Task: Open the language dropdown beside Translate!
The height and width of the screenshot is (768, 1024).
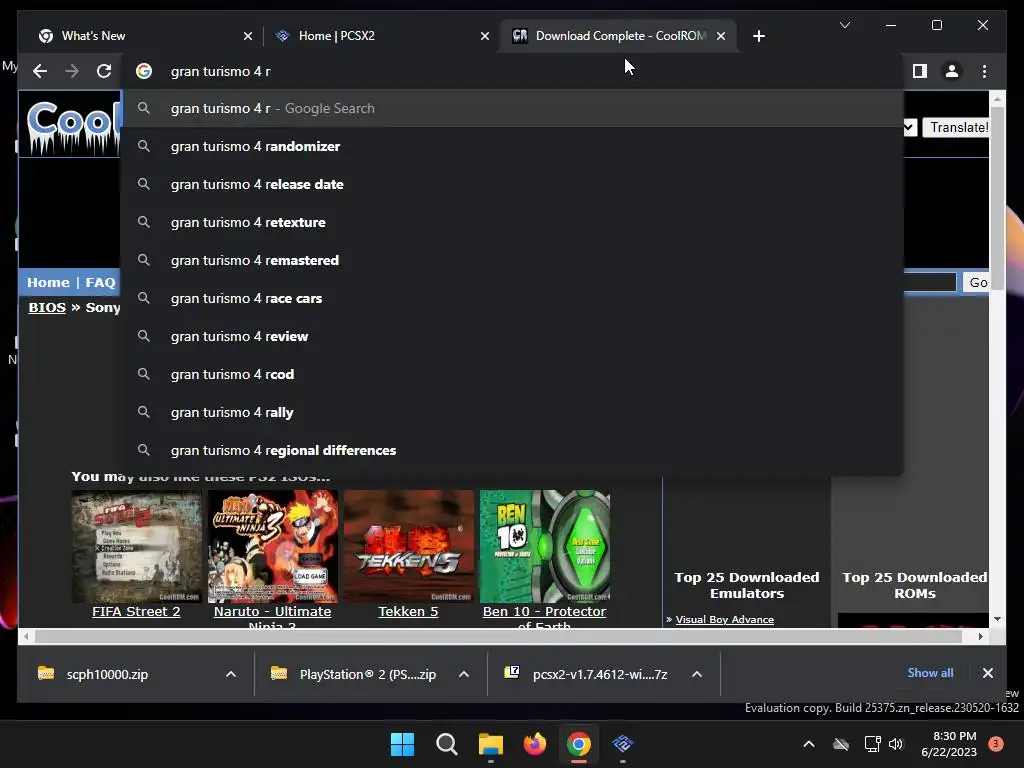Action: click(x=910, y=127)
